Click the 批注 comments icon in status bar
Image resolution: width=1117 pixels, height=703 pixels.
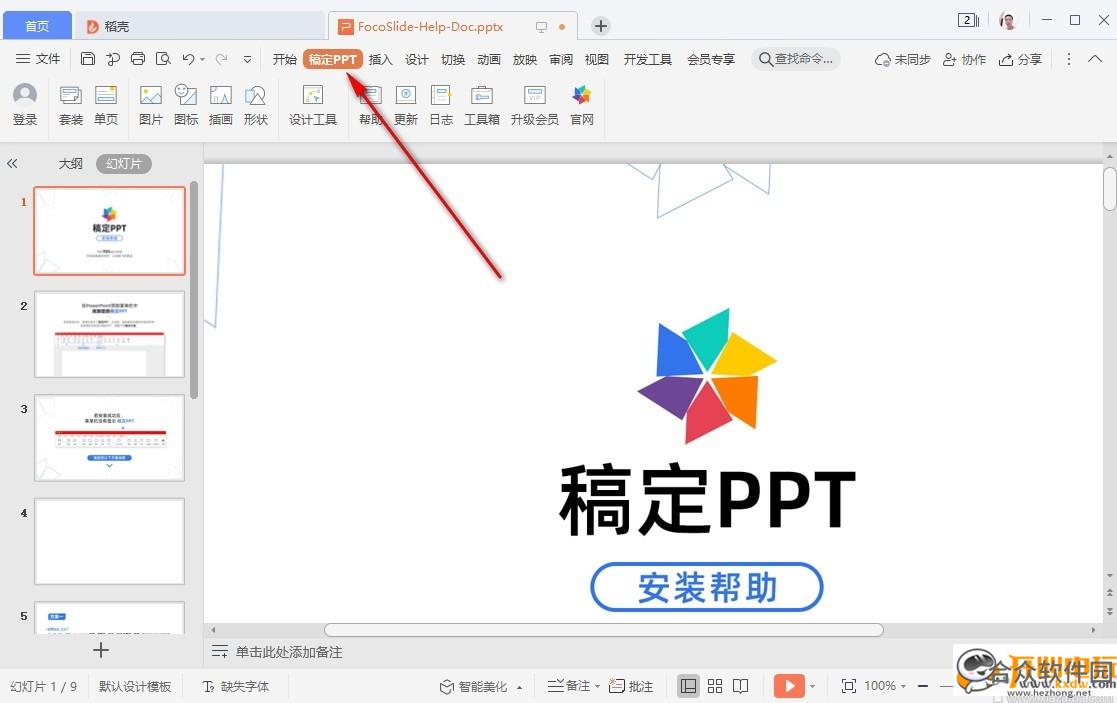[x=631, y=686]
